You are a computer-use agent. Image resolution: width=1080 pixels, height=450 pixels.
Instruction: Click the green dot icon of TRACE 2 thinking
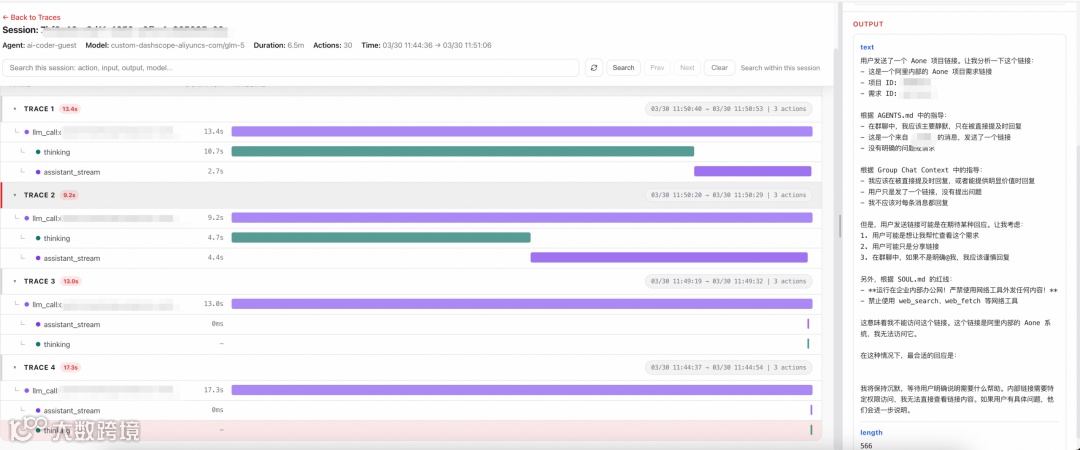38,238
